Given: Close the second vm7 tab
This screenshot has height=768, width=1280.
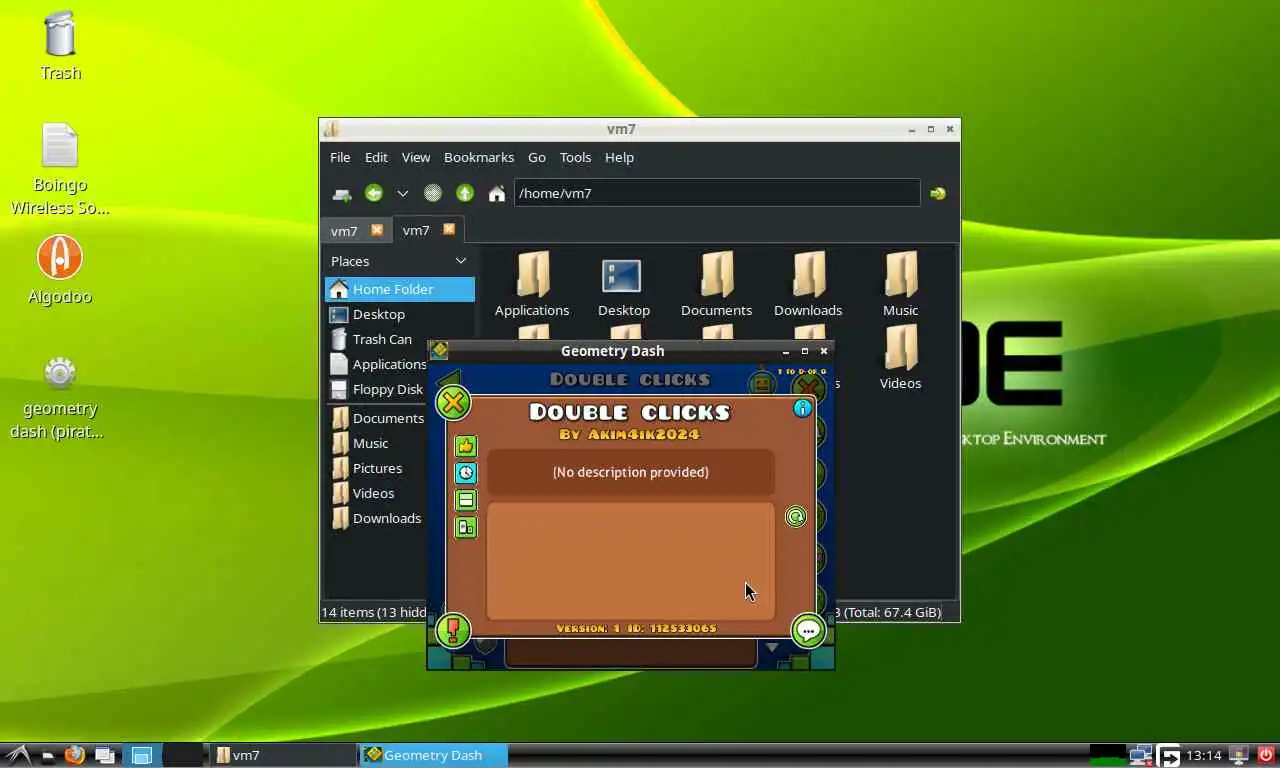Looking at the screenshot, I should tap(449, 229).
